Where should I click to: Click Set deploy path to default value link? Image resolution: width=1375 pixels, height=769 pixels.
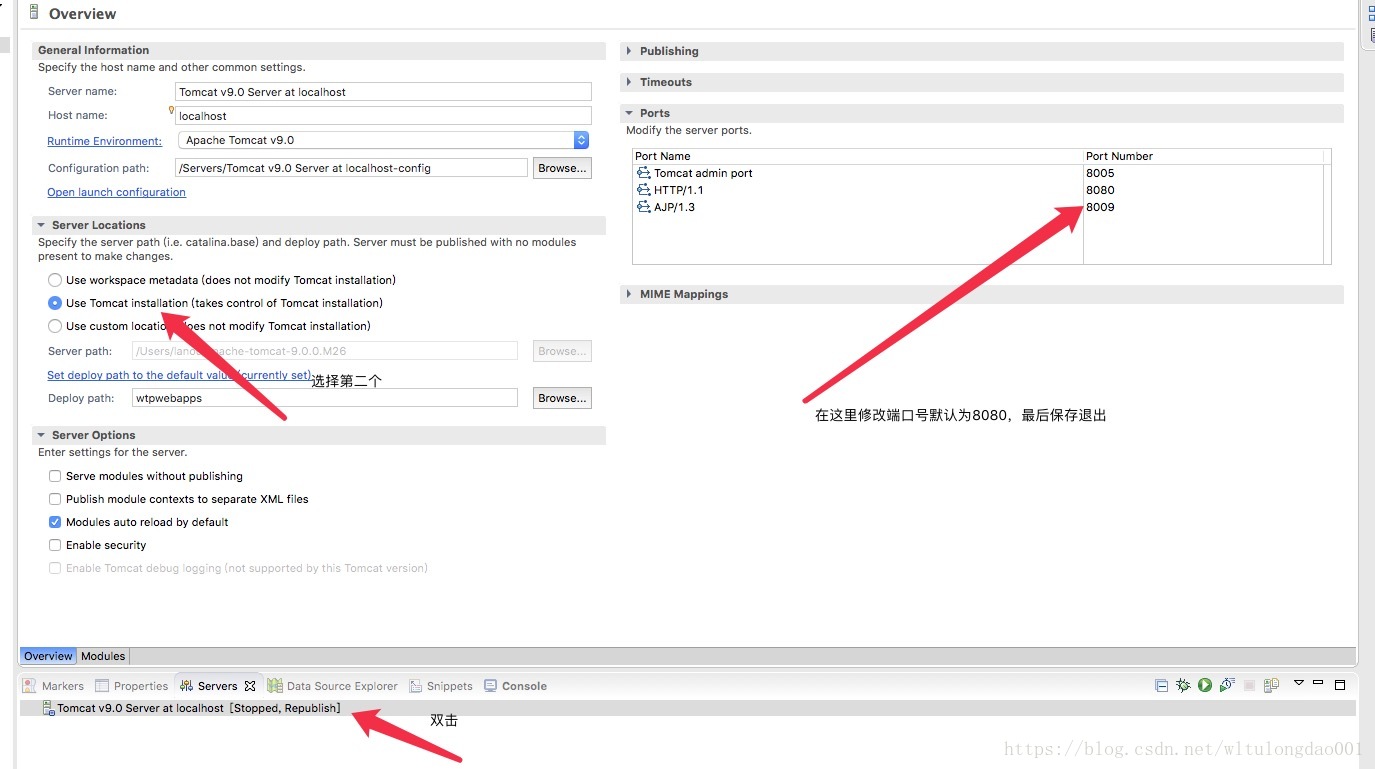(x=179, y=375)
